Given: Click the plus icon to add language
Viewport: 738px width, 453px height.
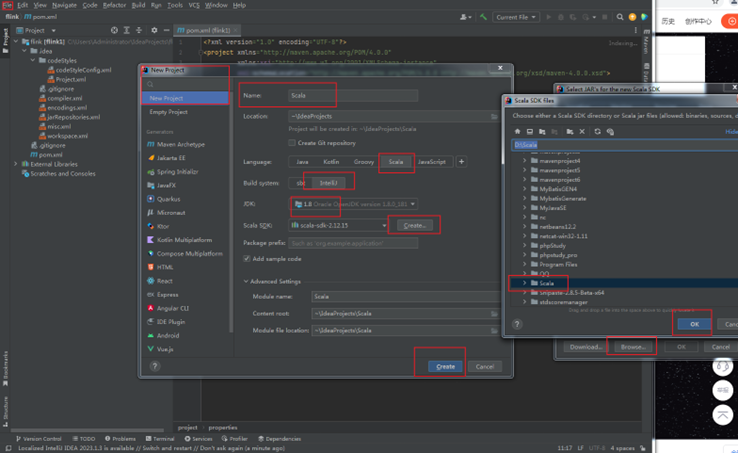Looking at the screenshot, I should click(461, 162).
